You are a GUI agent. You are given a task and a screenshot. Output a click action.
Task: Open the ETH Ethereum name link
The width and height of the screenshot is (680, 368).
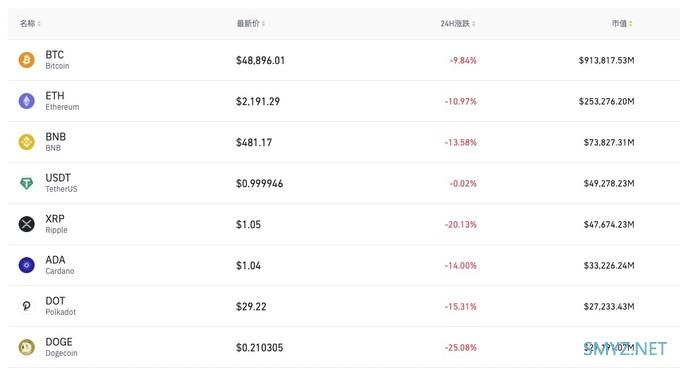[x=62, y=101]
